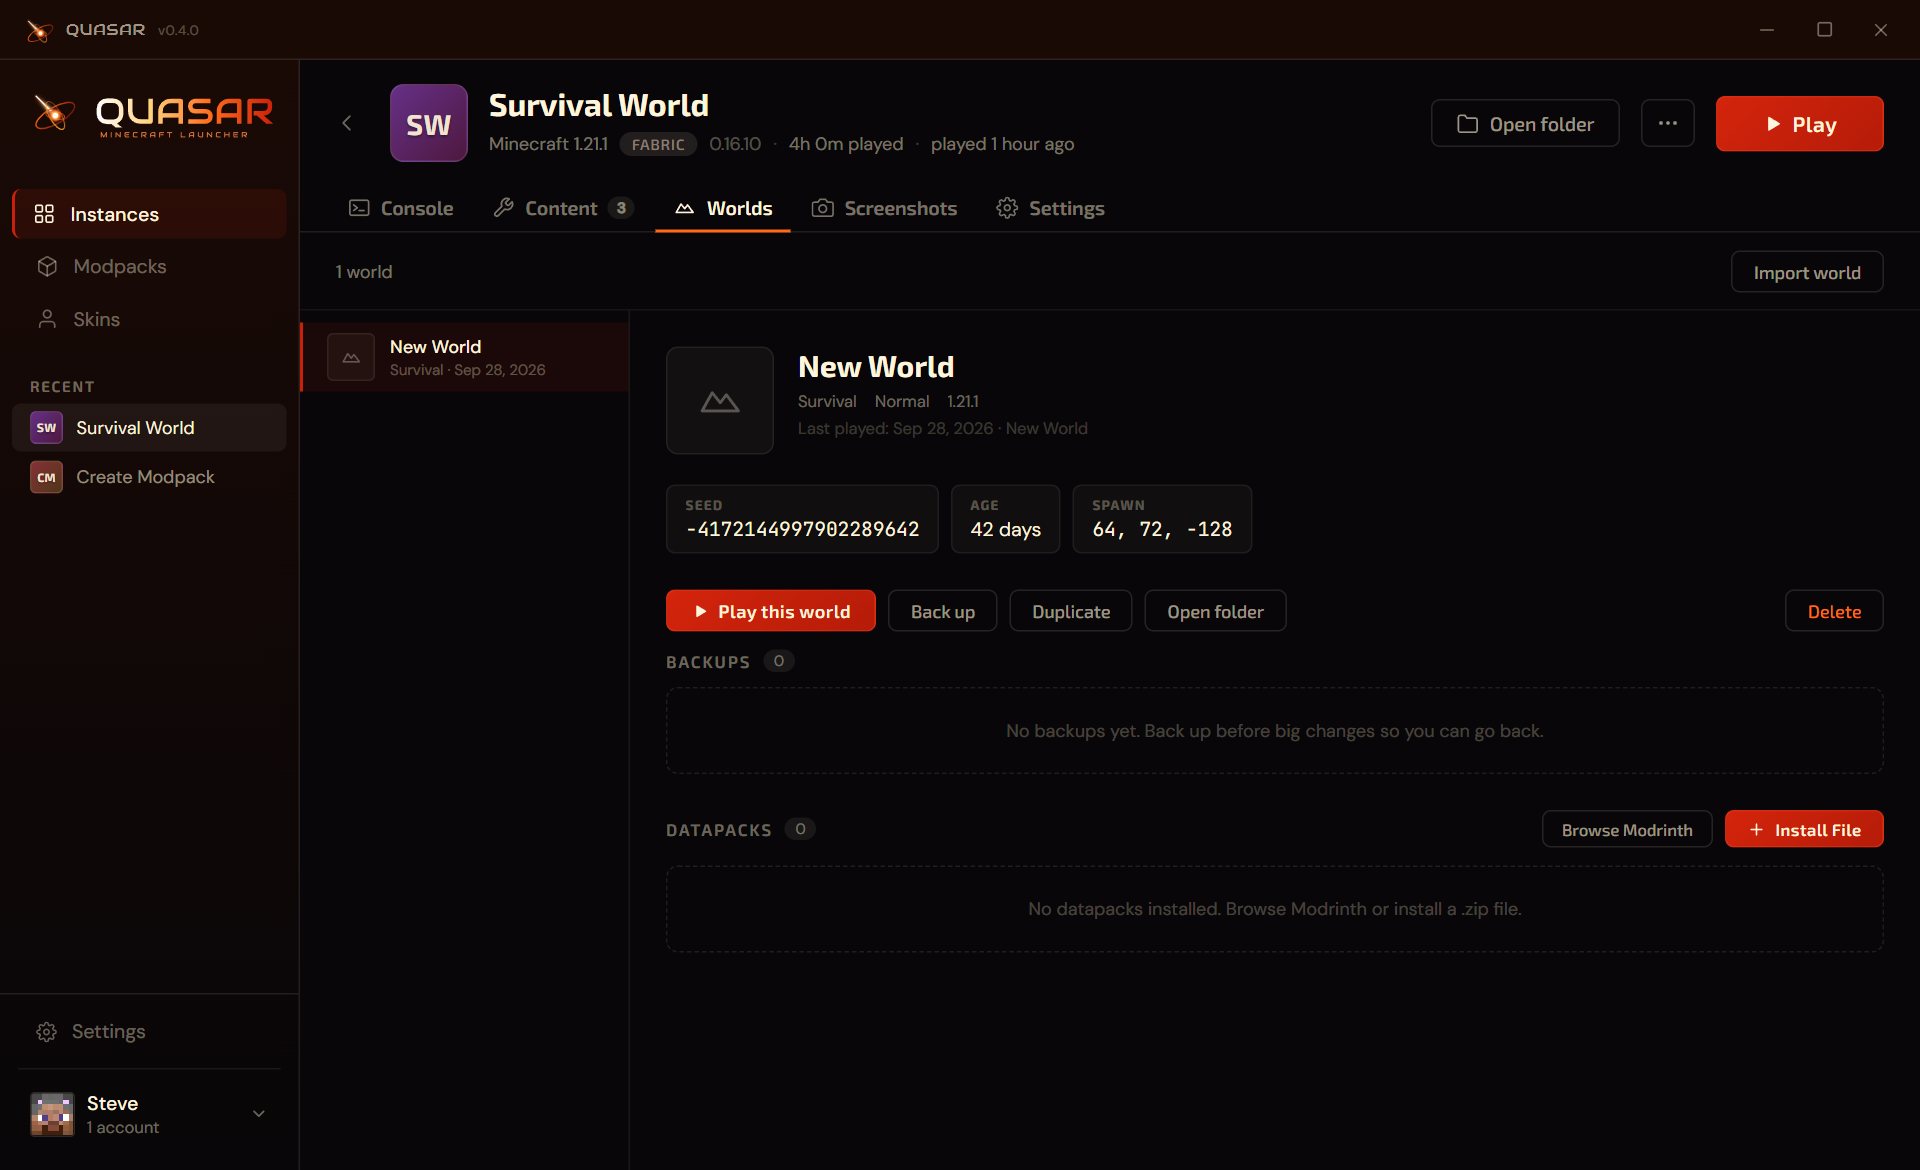The height and width of the screenshot is (1170, 1920).
Task: Select New World in the world list
Action: point(465,357)
